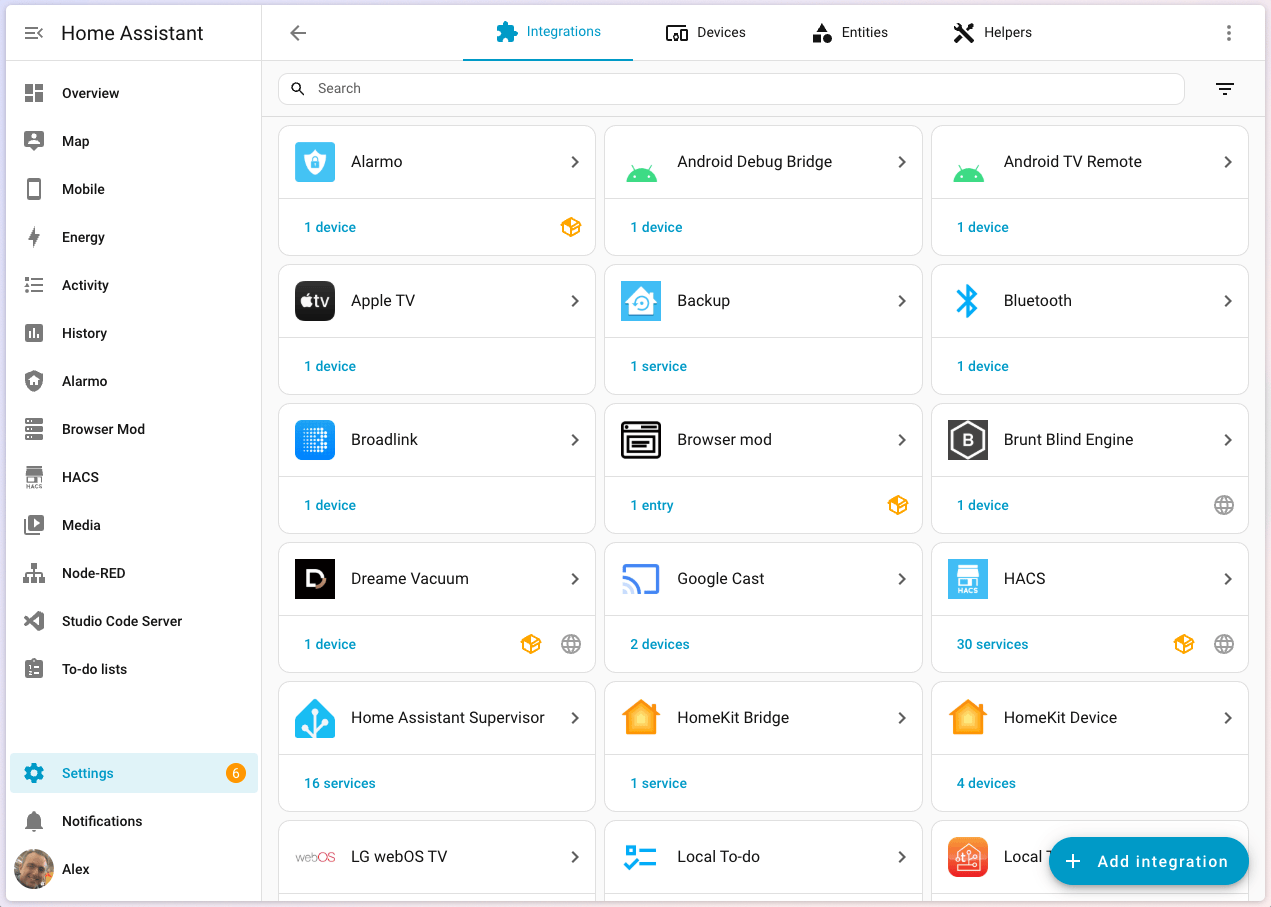
Task: Open the documentation globe icon on HACS card
Action: 1224,644
